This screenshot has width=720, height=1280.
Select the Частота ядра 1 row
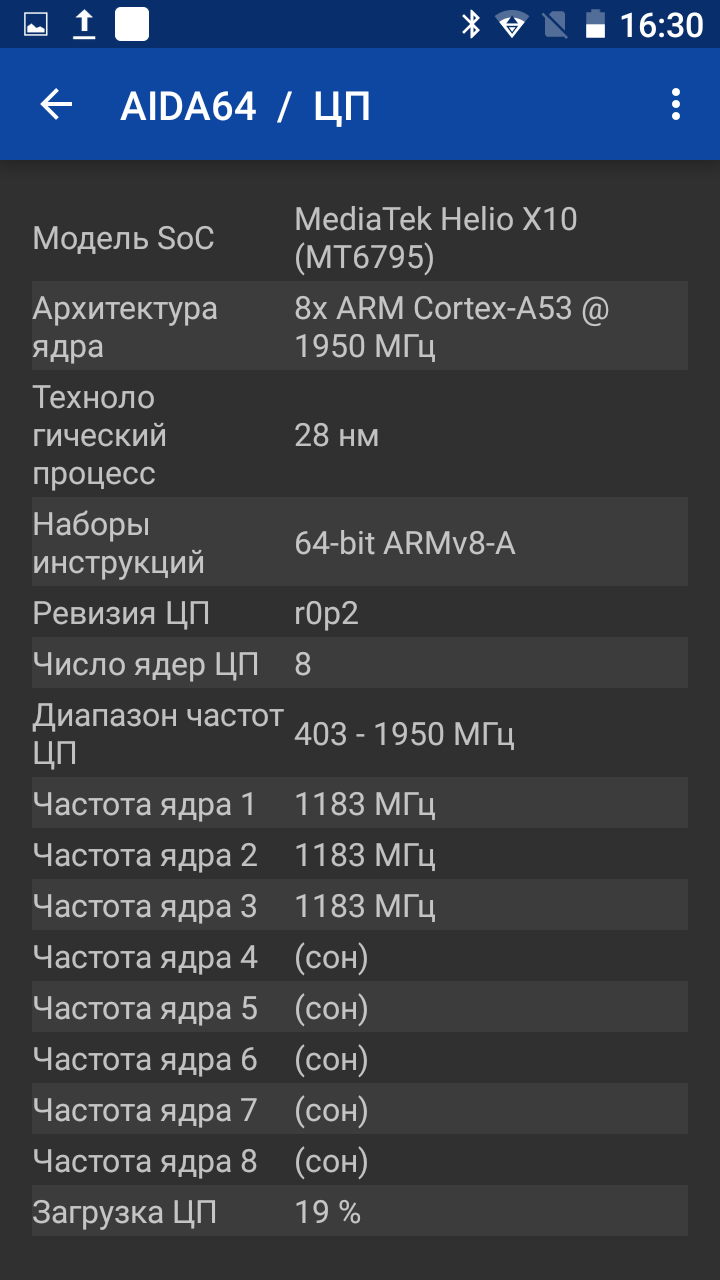pyautogui.click(x=360, y=803)
